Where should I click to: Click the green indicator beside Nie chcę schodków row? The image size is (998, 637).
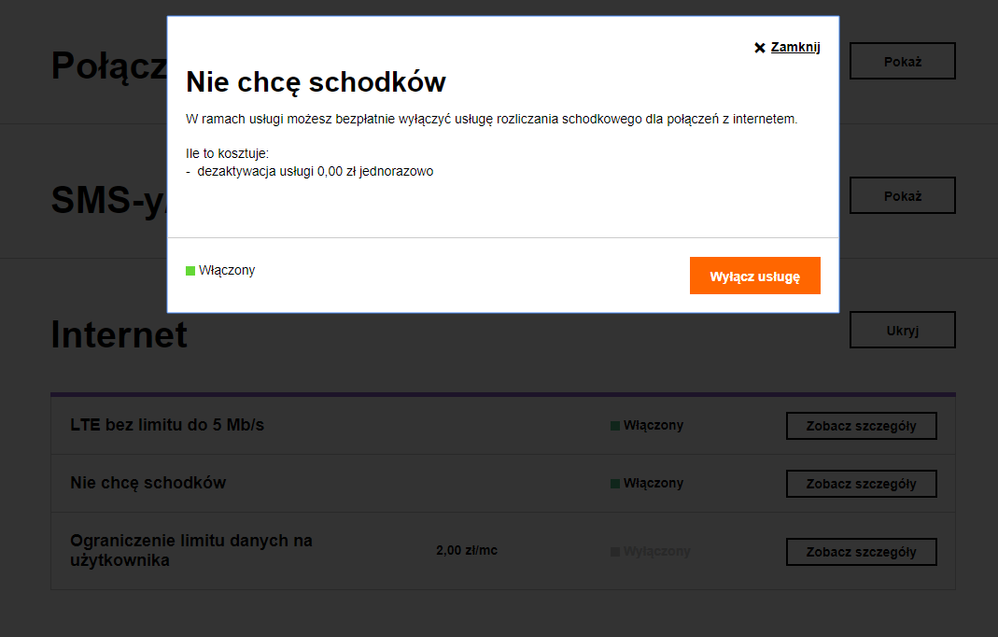pos(614,483)
